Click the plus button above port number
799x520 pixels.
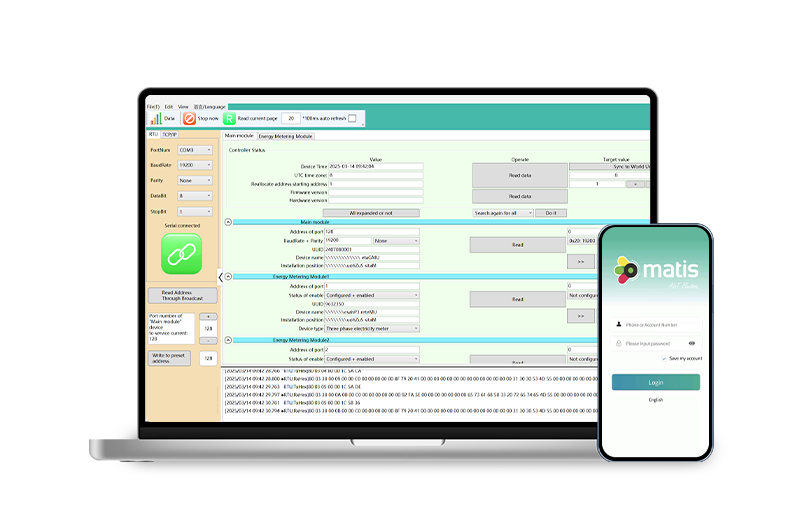click(x=209, y=316)
